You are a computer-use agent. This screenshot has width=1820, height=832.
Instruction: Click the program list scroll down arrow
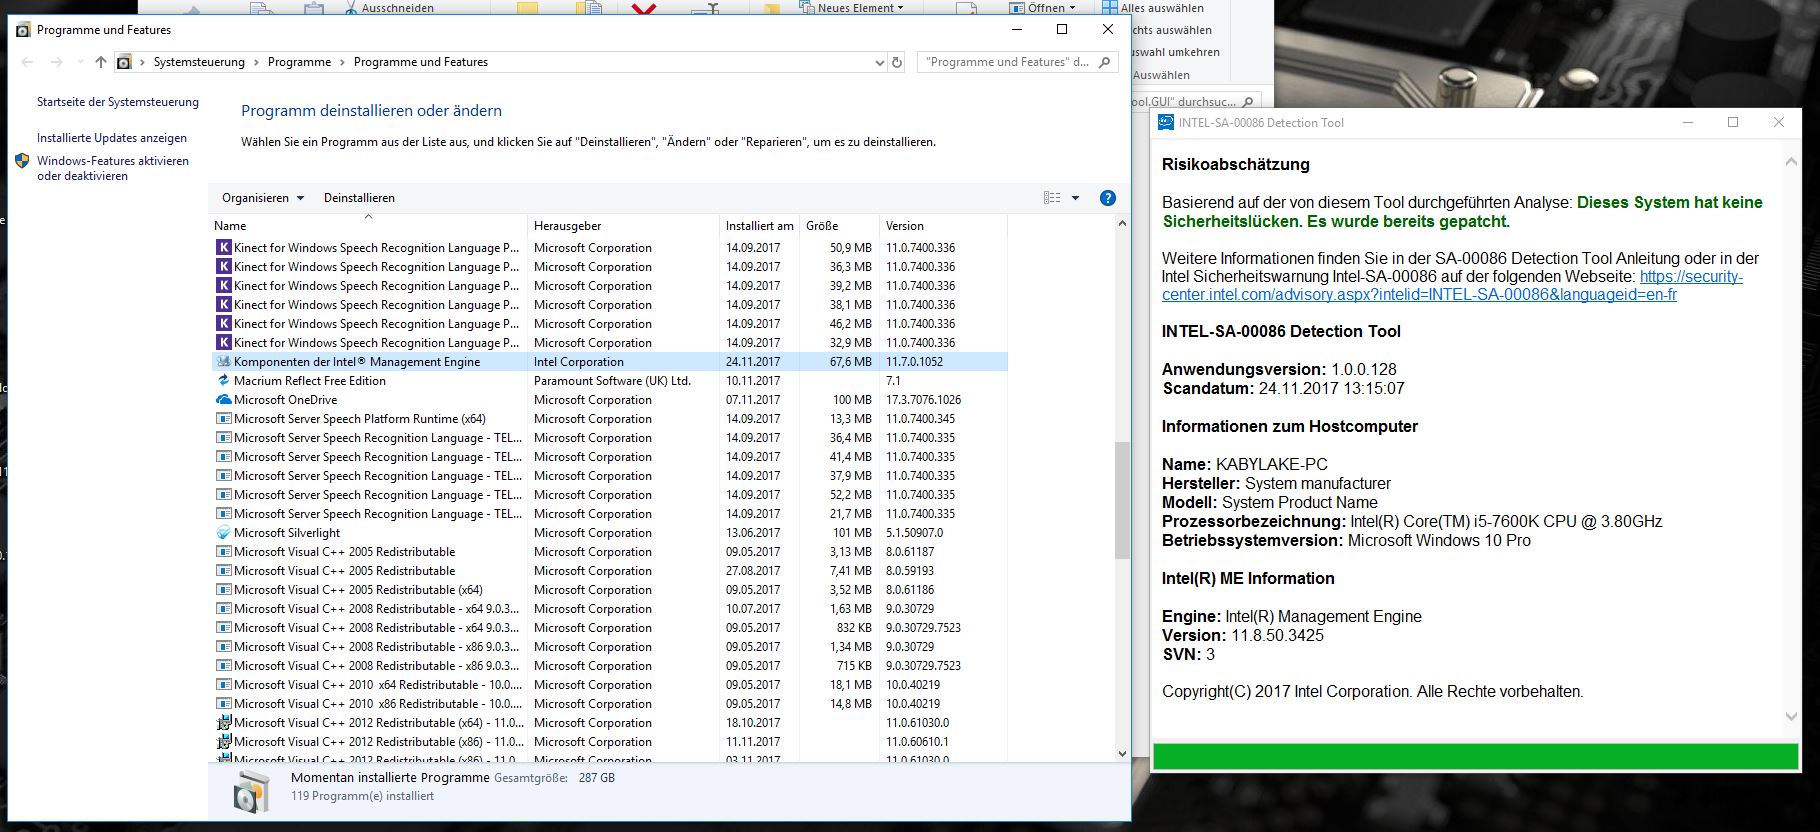(x=1121, y=754)
